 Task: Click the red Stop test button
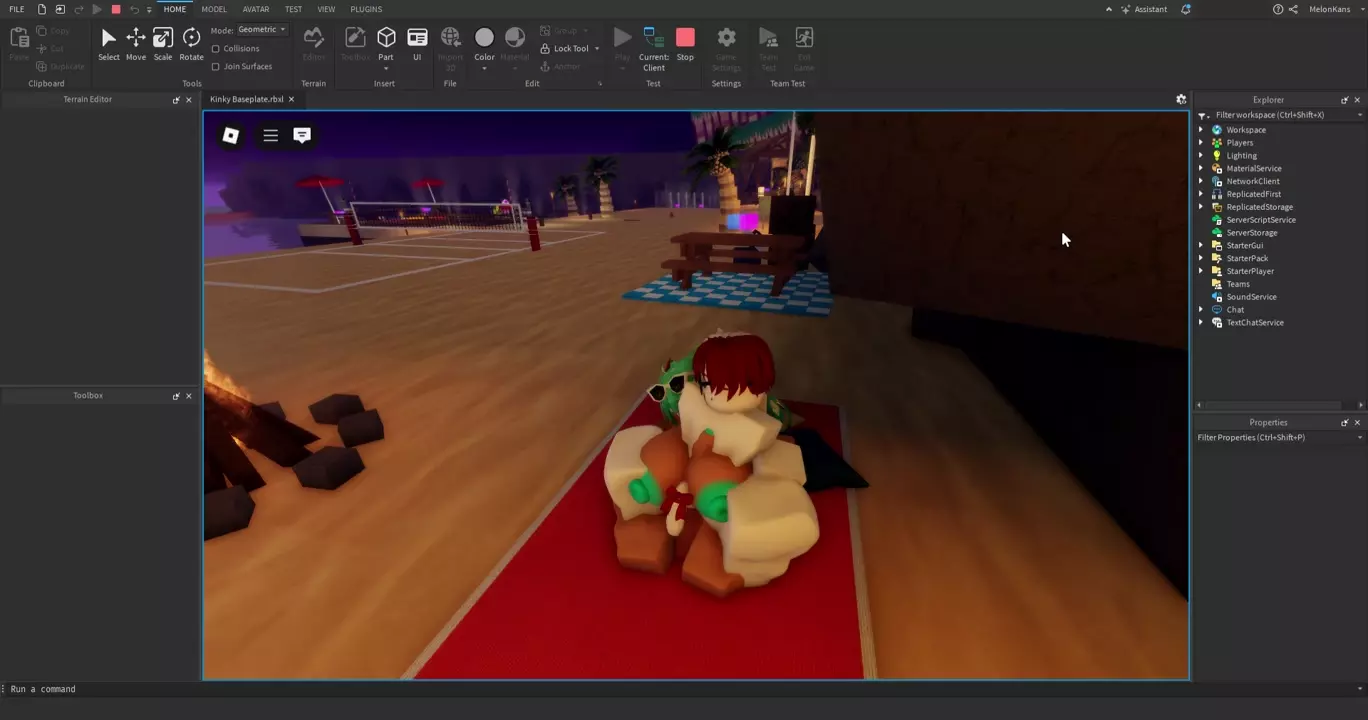pyautogui.click(x=685, y=44)
